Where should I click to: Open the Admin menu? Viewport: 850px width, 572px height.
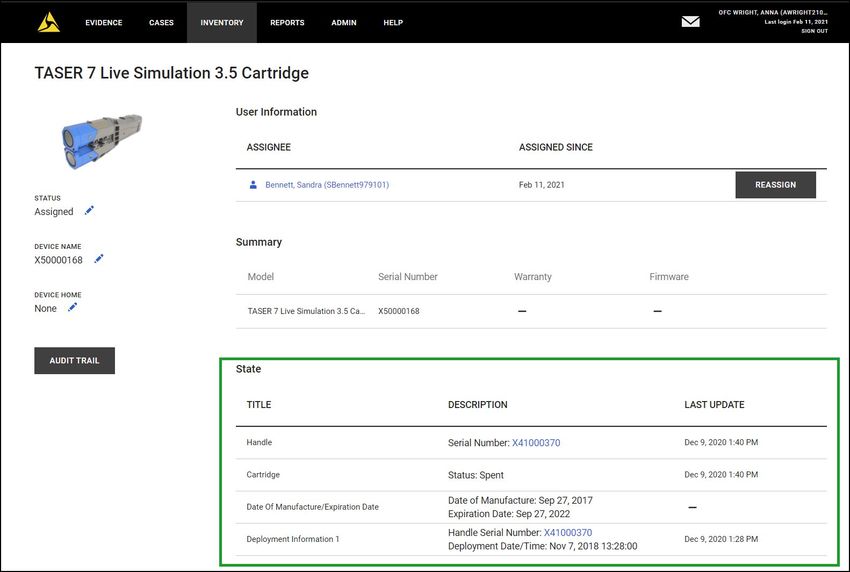point(344,23)
